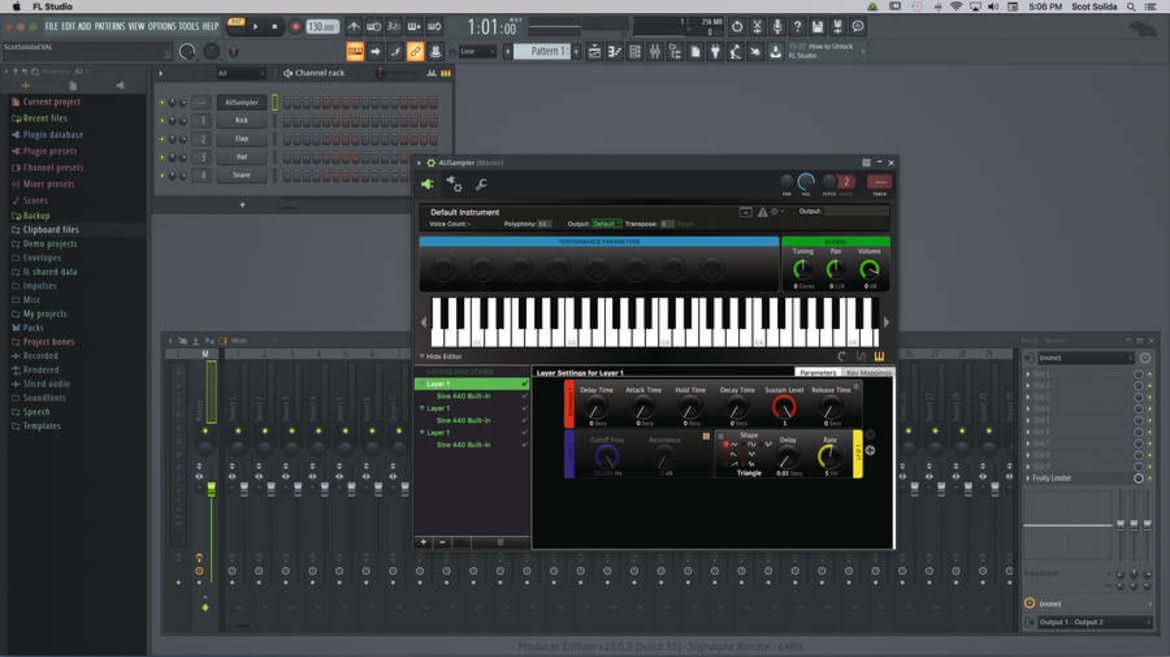1170x657 pixels.
Task: Adjust the Tuning knob in AUSampler
Action: coord(802,269)
